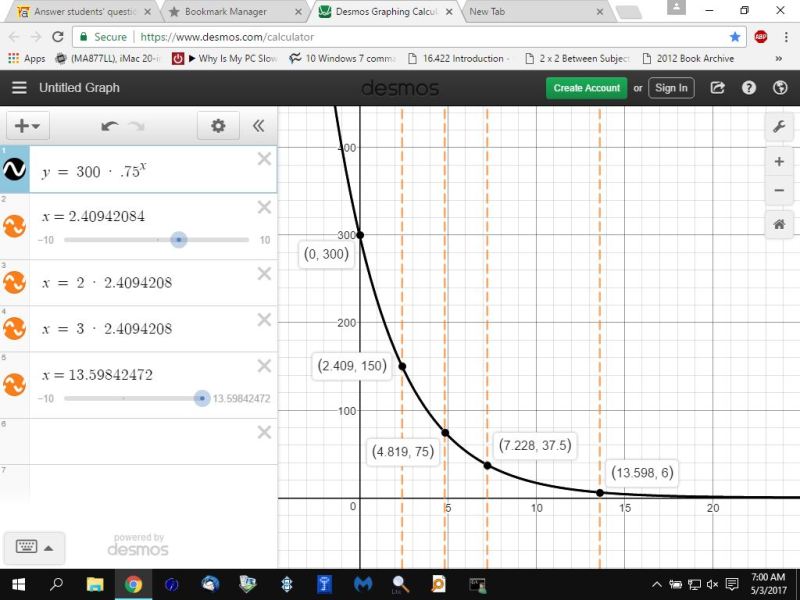Image resolution: width=800 pixels, height=600 pixels.
Task: Redo the last expression edit
Action: (137, 126)
